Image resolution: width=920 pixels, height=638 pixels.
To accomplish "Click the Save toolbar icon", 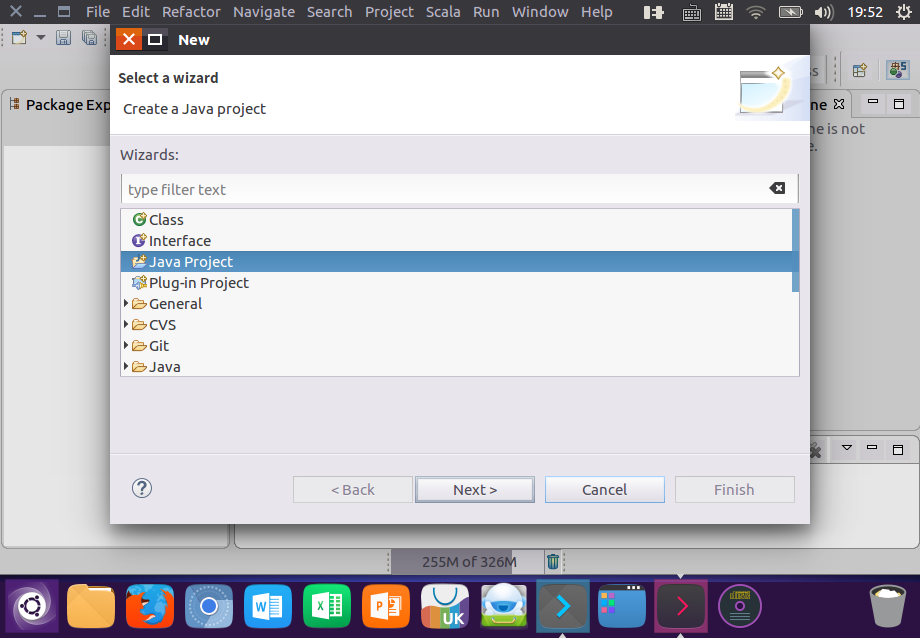I will click(x=63, y=38).
